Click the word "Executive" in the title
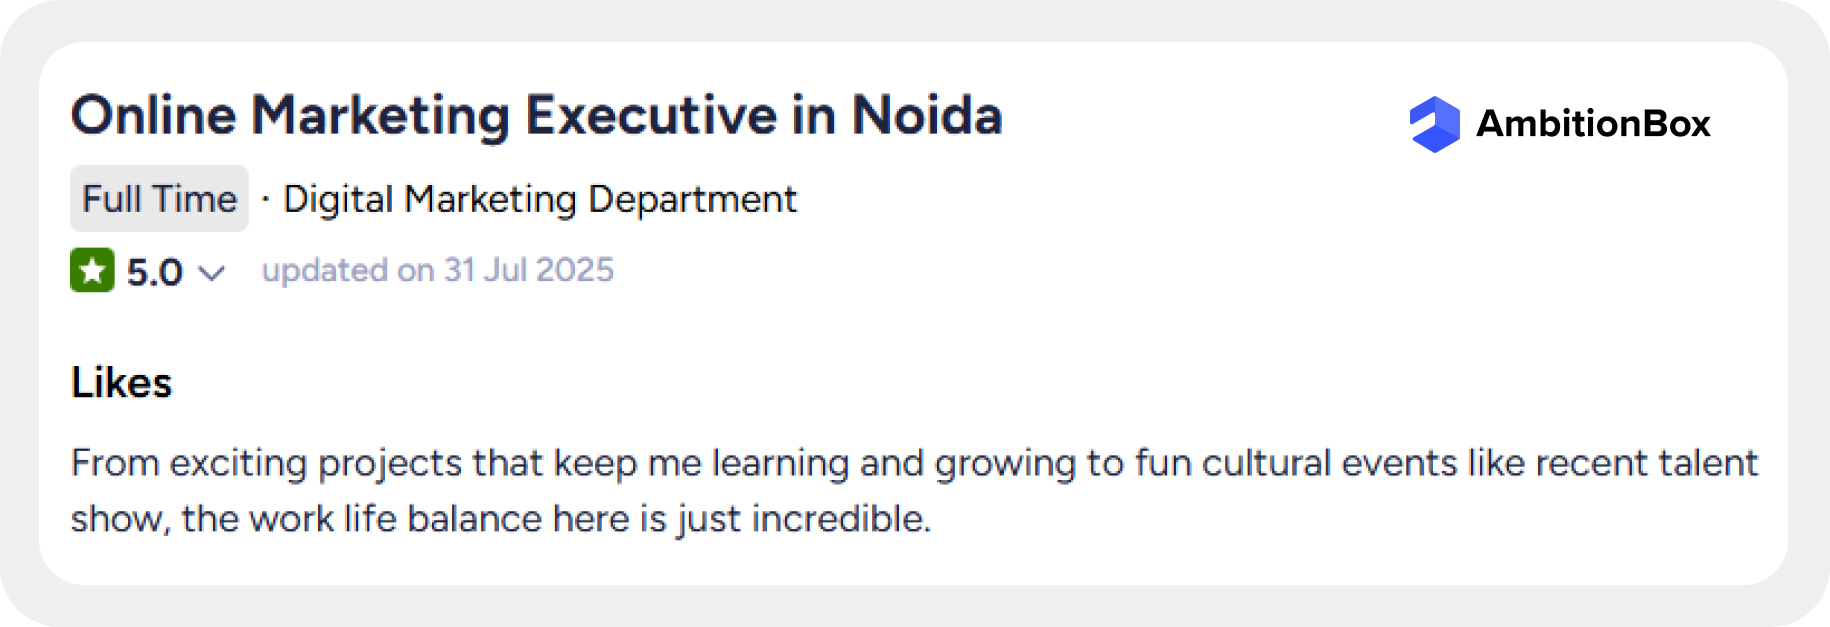 point(651,115)
